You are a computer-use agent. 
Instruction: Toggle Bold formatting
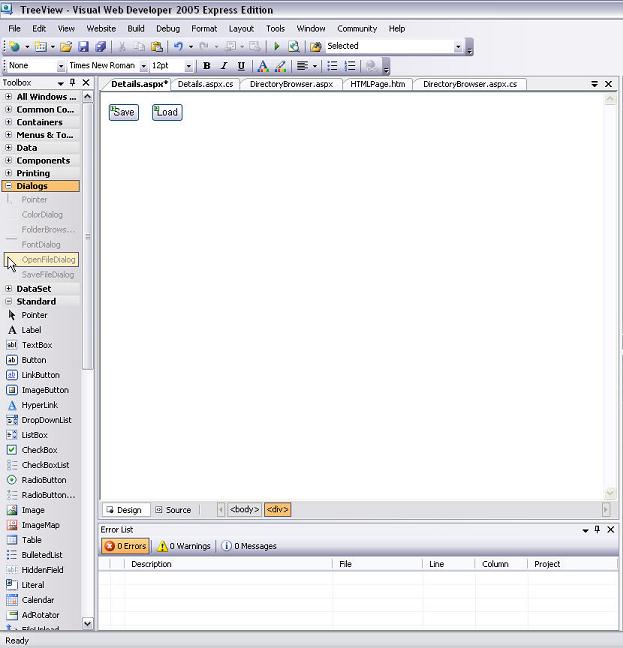tap(207, 66)
